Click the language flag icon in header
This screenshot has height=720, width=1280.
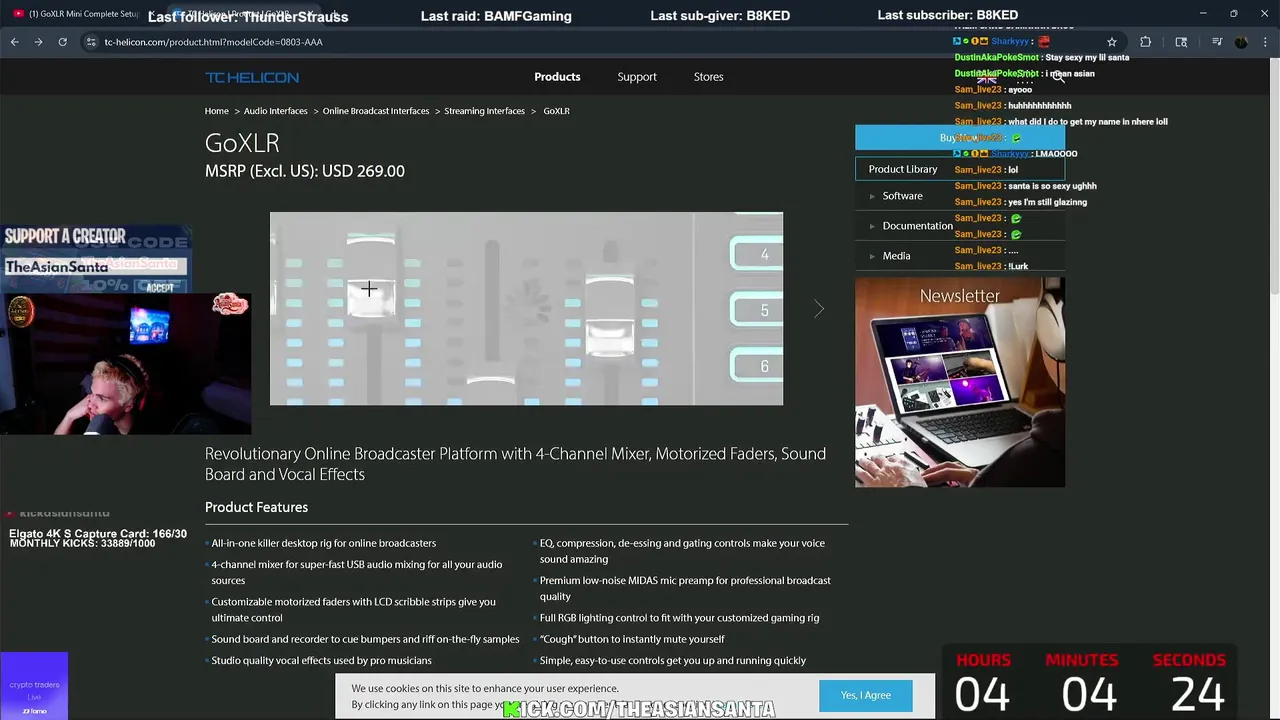986,78
